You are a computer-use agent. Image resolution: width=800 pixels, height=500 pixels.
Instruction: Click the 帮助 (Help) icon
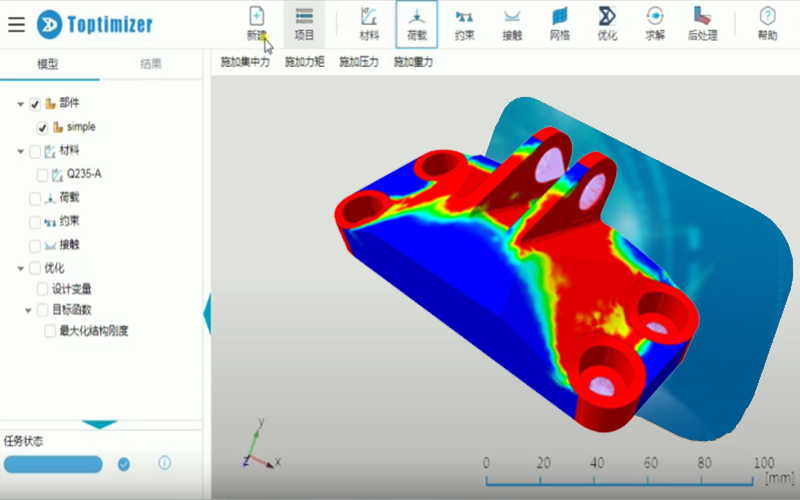click(767, 23)
